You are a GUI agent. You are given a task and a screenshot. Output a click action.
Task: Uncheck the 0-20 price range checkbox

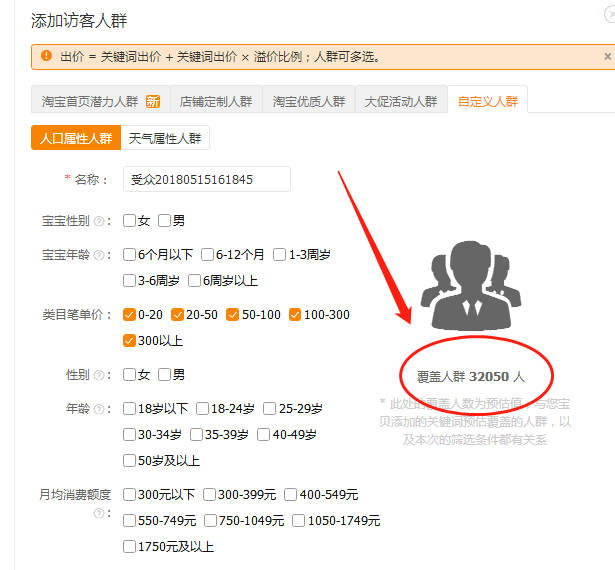point(129,315)
